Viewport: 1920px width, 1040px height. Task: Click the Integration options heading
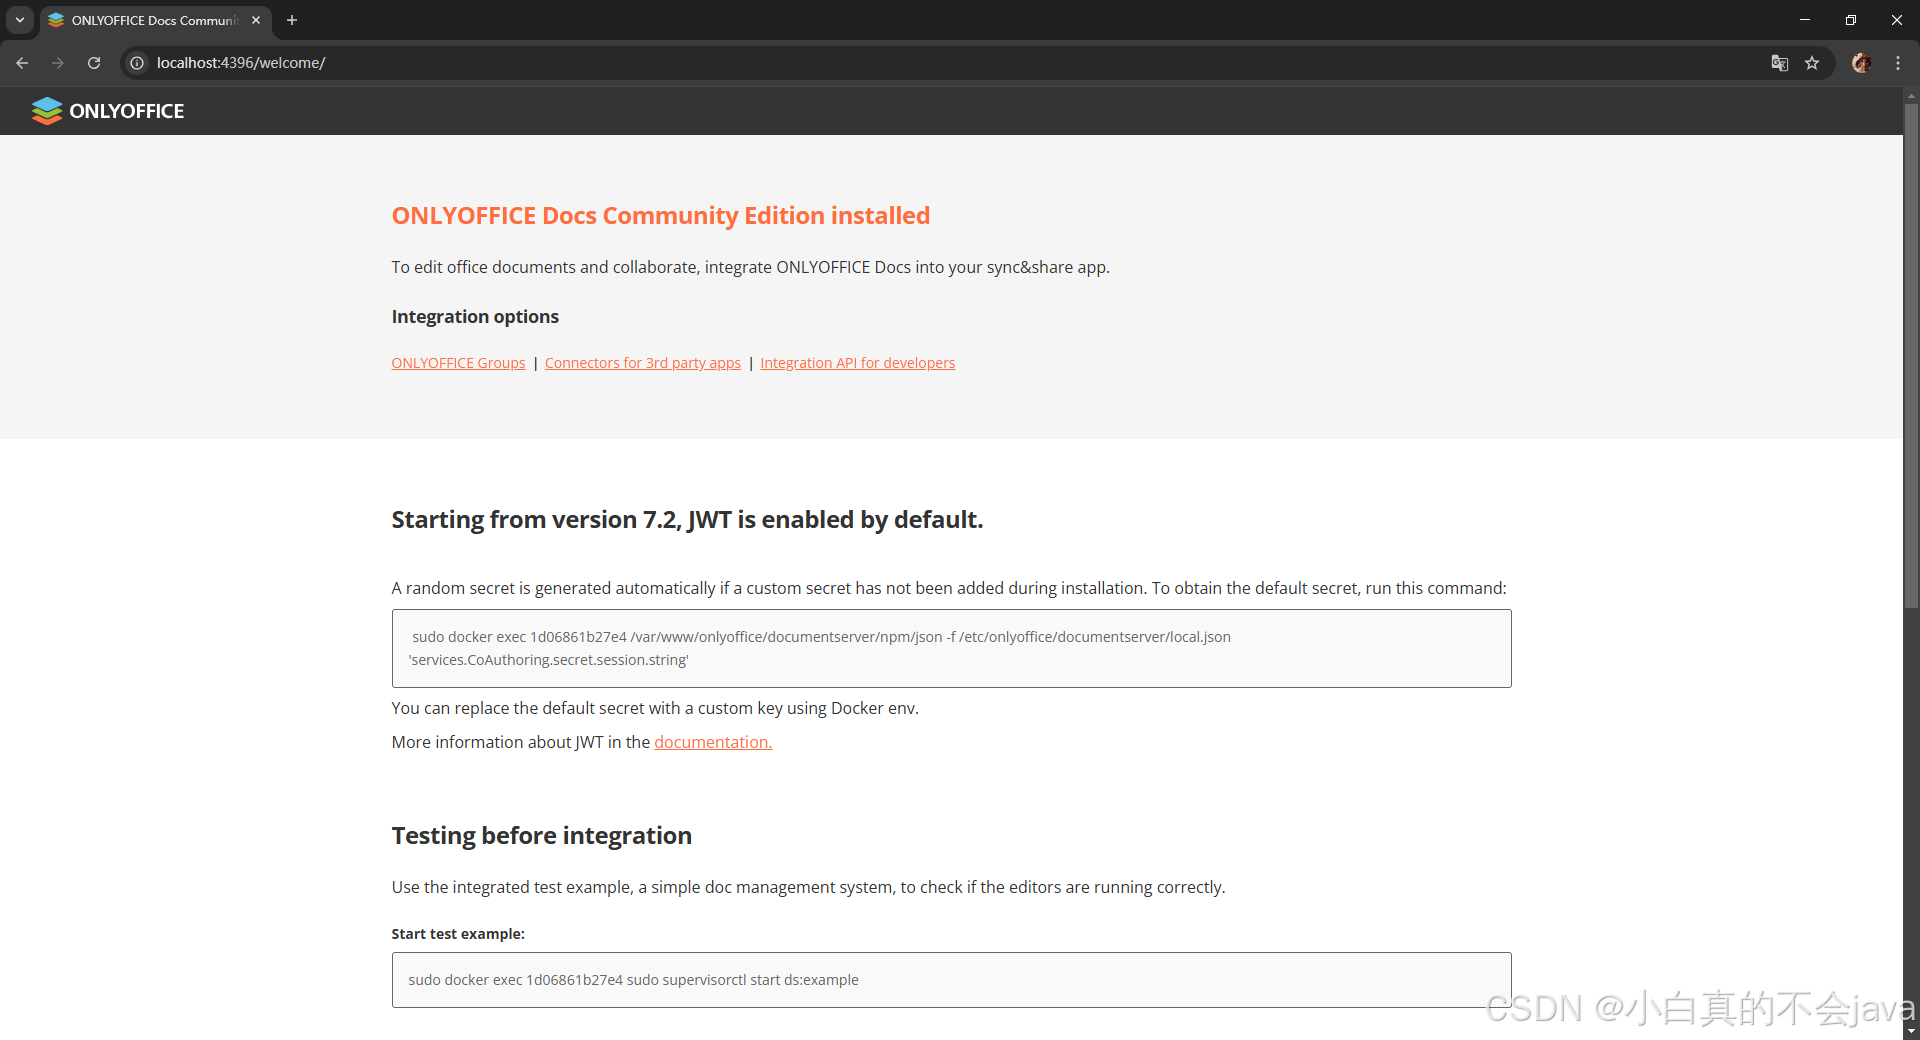pos(475,317)
